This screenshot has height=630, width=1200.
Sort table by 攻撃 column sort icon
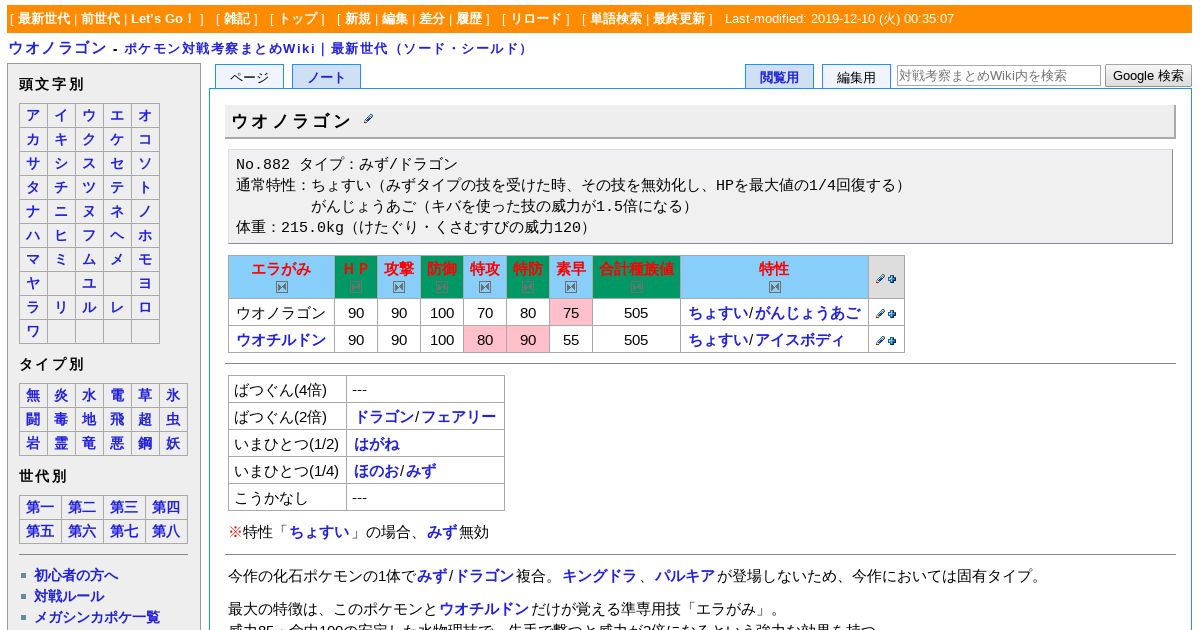coord(399,287)
